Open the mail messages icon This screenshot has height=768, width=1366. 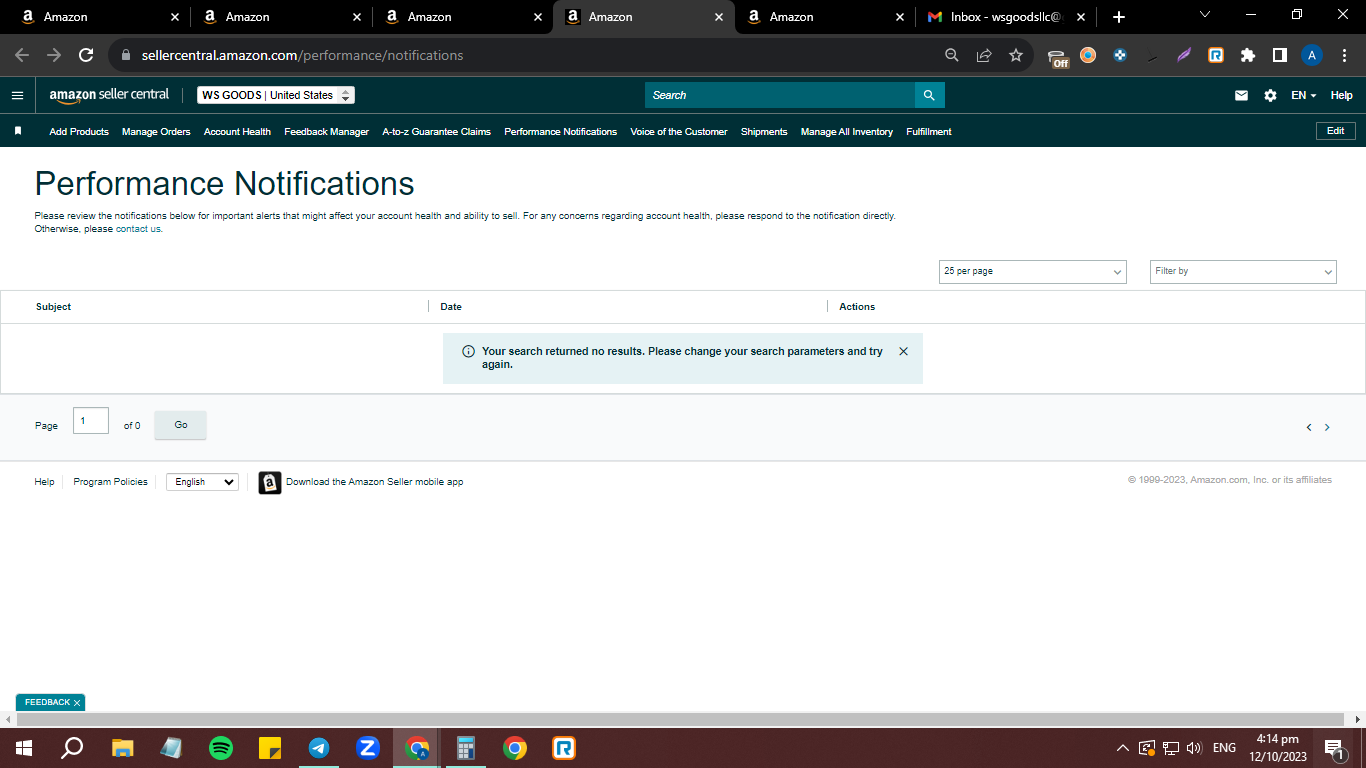point(1241,95)
